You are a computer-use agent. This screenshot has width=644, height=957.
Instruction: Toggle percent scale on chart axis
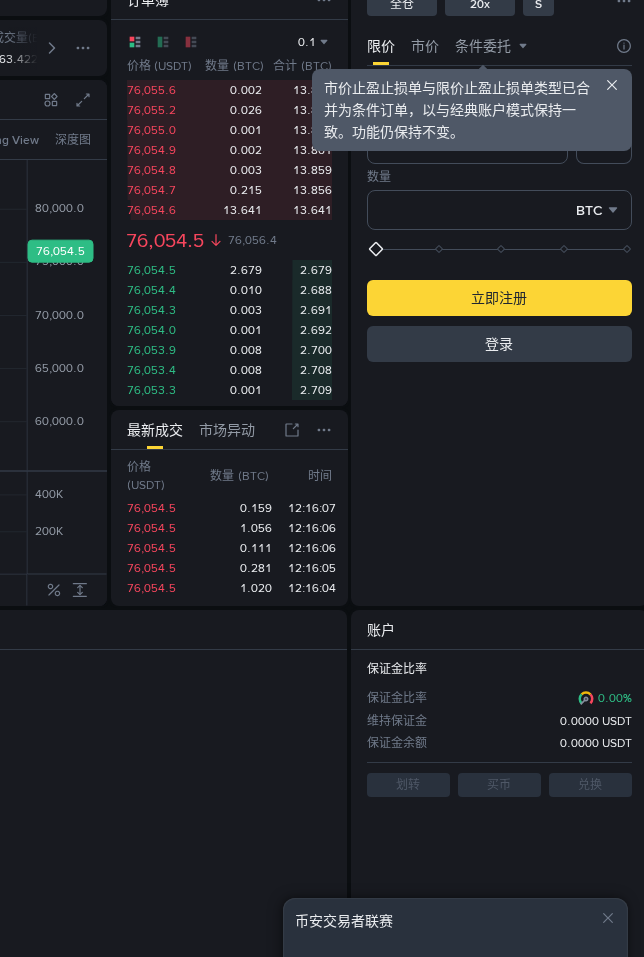coord(54,590)
